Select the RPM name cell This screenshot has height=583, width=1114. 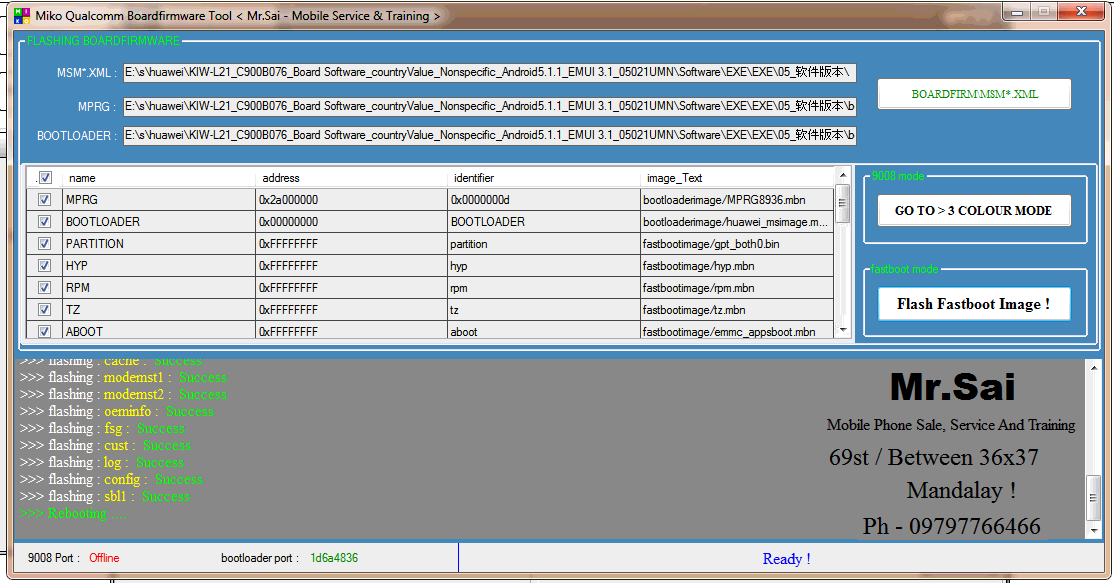point(158,288)
